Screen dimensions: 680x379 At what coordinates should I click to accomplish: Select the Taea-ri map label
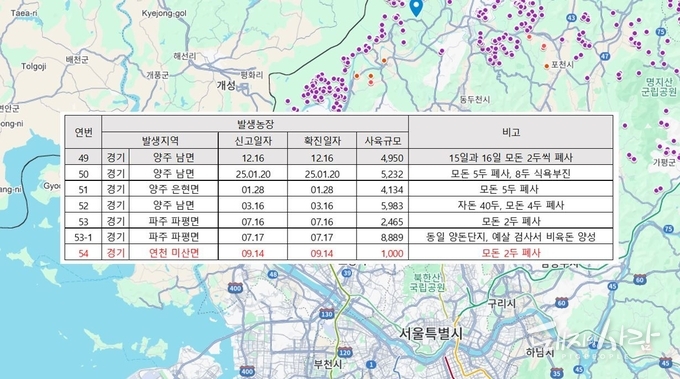[x=24, y=13]
